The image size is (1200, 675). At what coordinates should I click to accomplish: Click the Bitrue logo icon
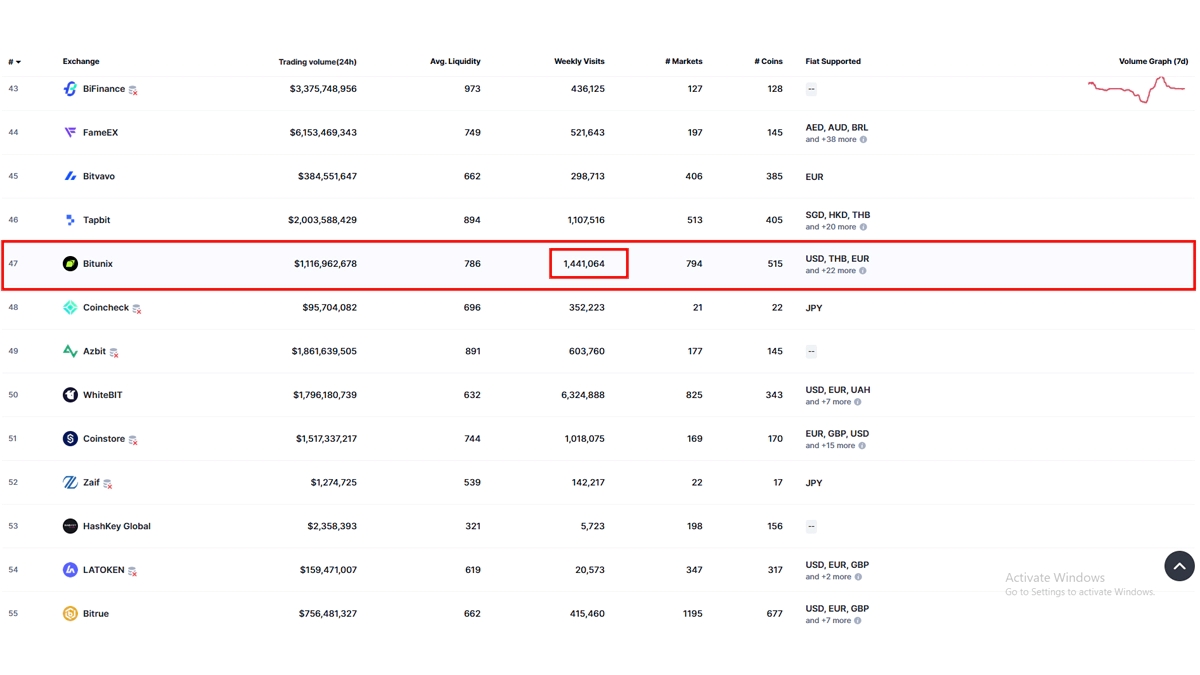pos(70,614)
